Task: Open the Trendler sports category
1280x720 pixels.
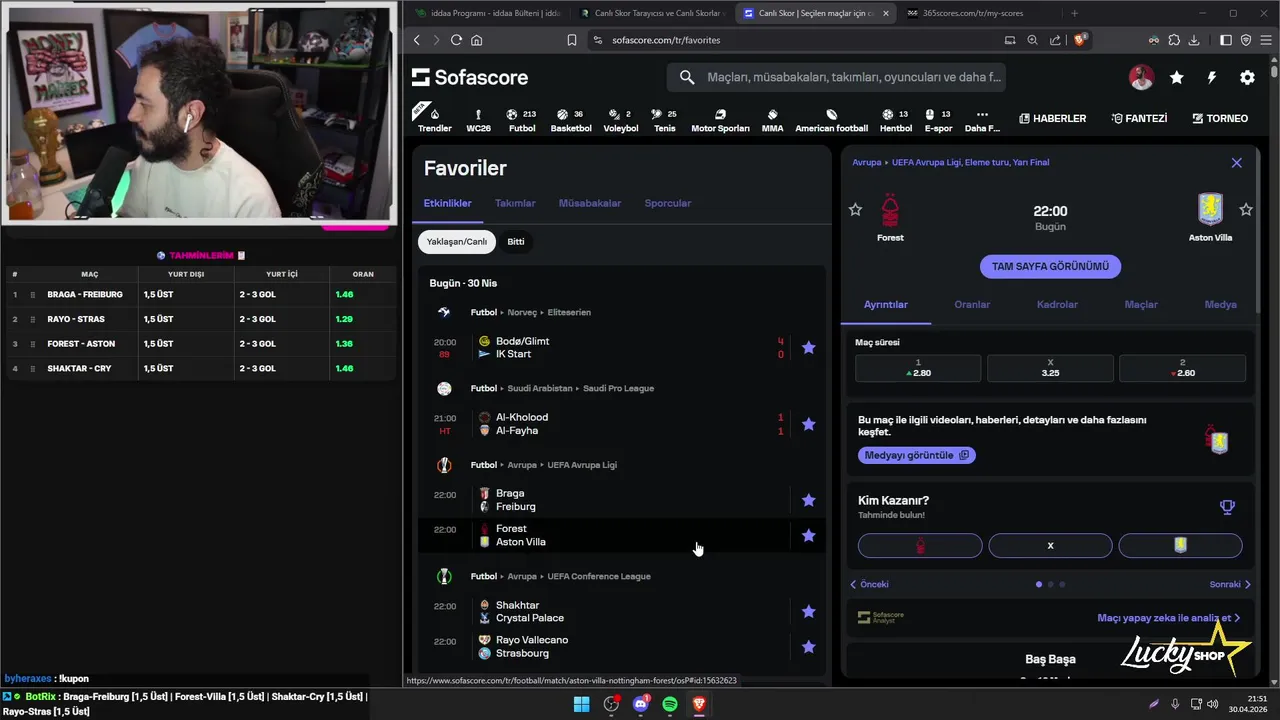Action: click(434, 119)
